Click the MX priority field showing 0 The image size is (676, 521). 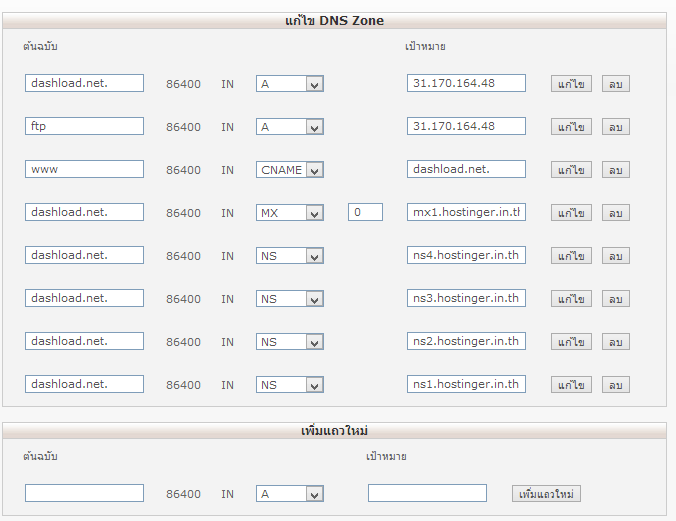point(365,212)
